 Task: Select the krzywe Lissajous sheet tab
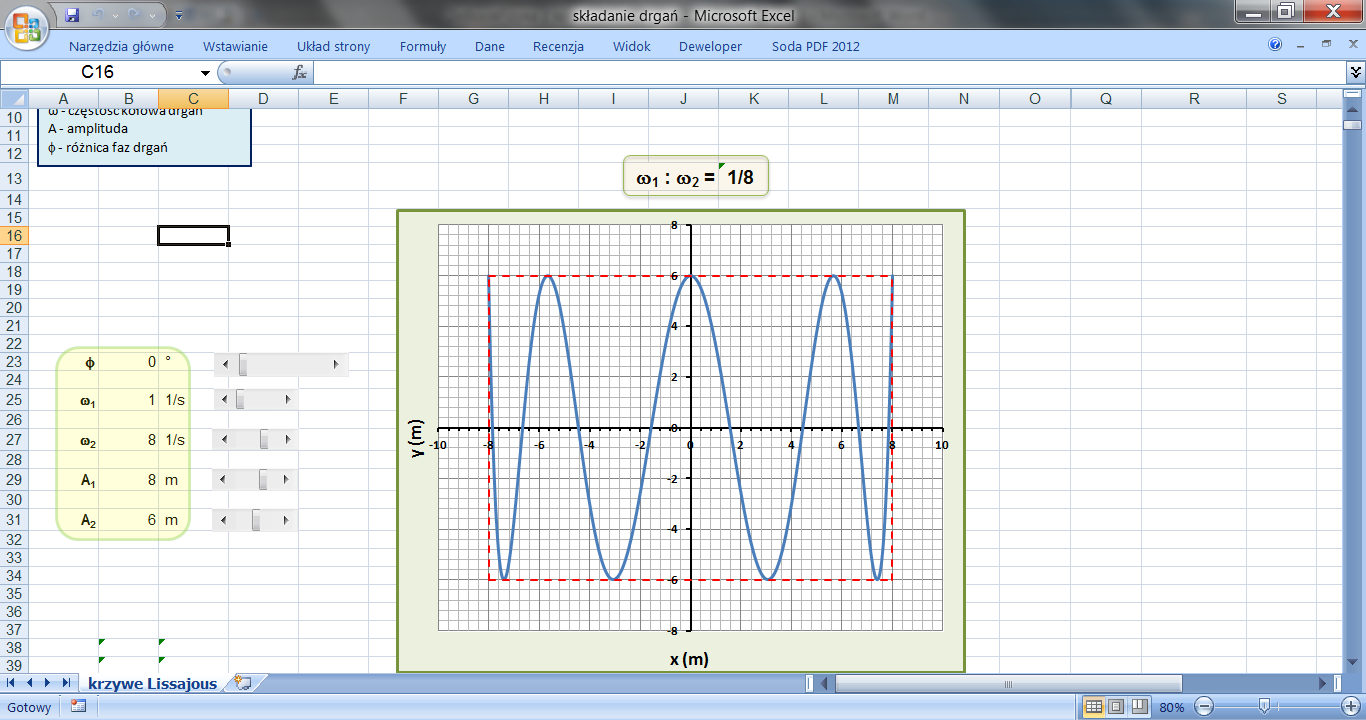152,684
